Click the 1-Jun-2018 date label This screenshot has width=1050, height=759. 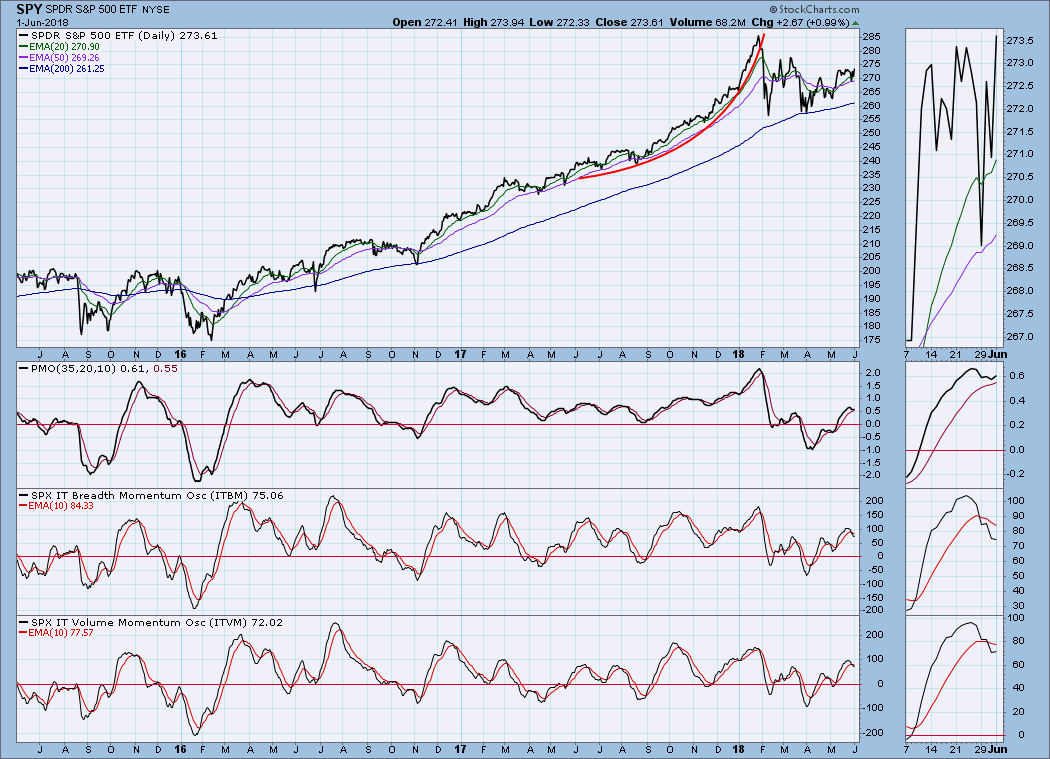[x=42, y=23]
